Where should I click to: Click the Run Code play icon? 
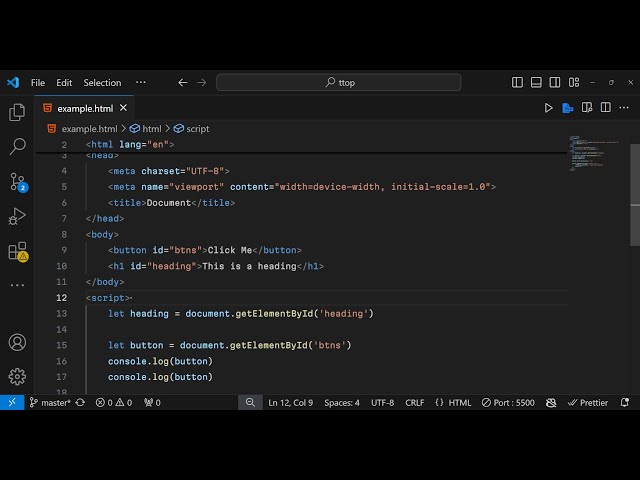tap(548, 108)
